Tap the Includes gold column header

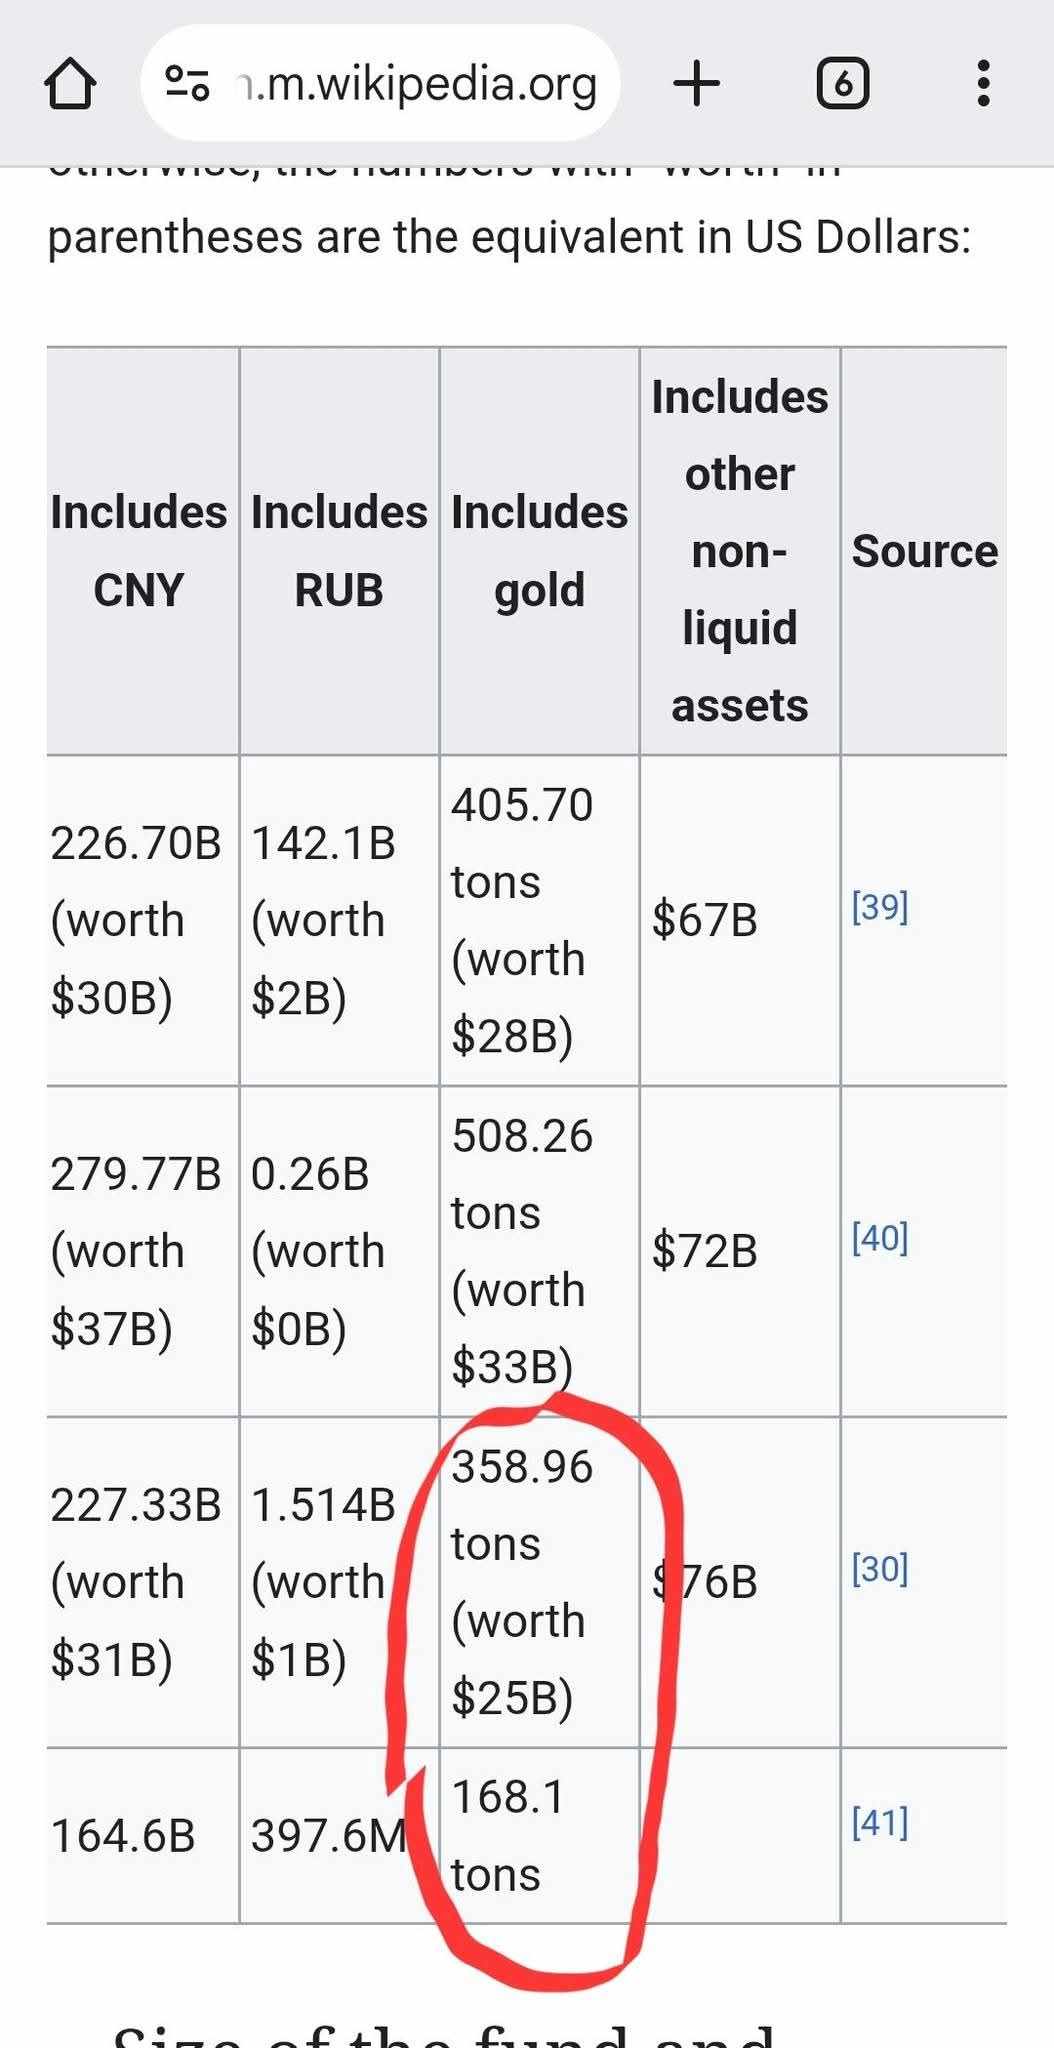click(x=539, y=551)
